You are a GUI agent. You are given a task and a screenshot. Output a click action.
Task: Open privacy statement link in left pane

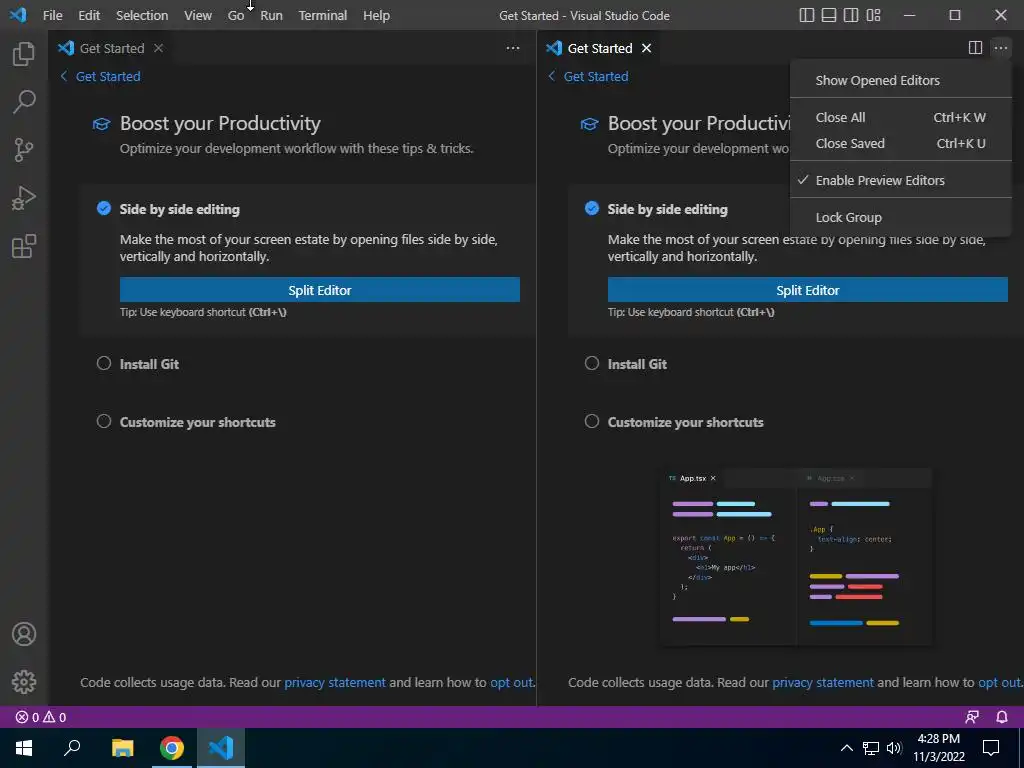pyautogui.click(x=335, y=682)
